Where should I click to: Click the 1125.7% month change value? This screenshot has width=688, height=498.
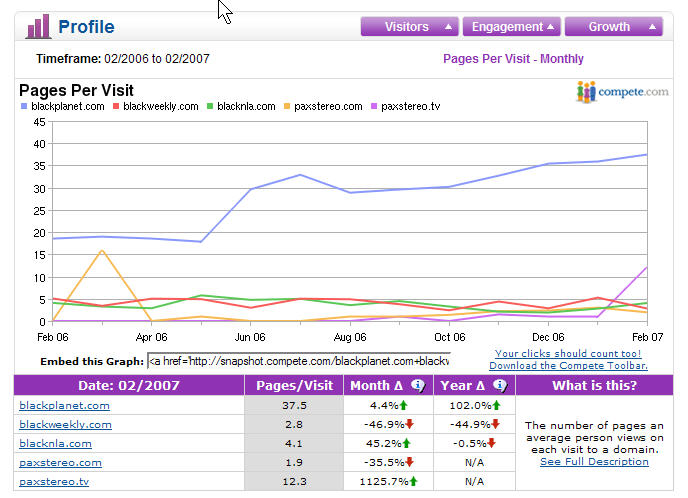[x=384, y=482]
